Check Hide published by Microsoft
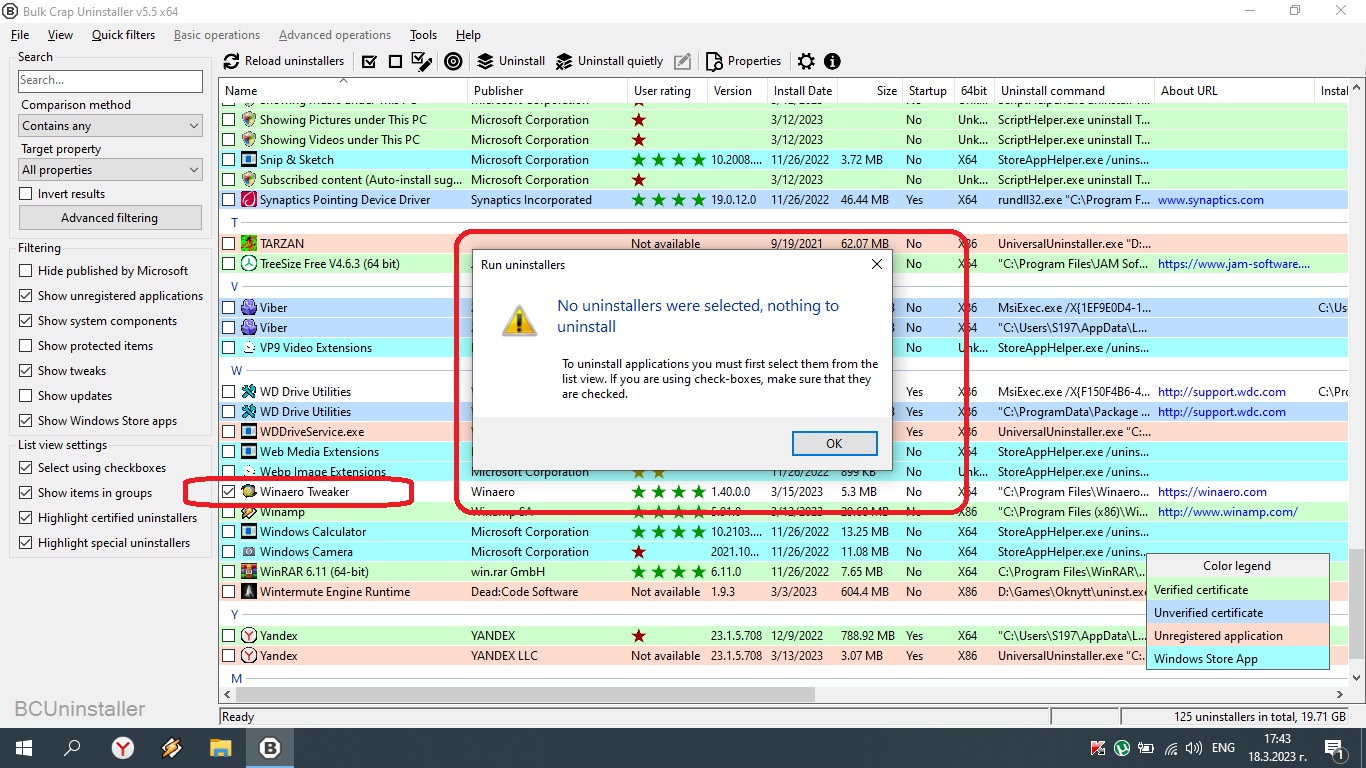This screenshot has height=768, width=1366. [26, 271]
